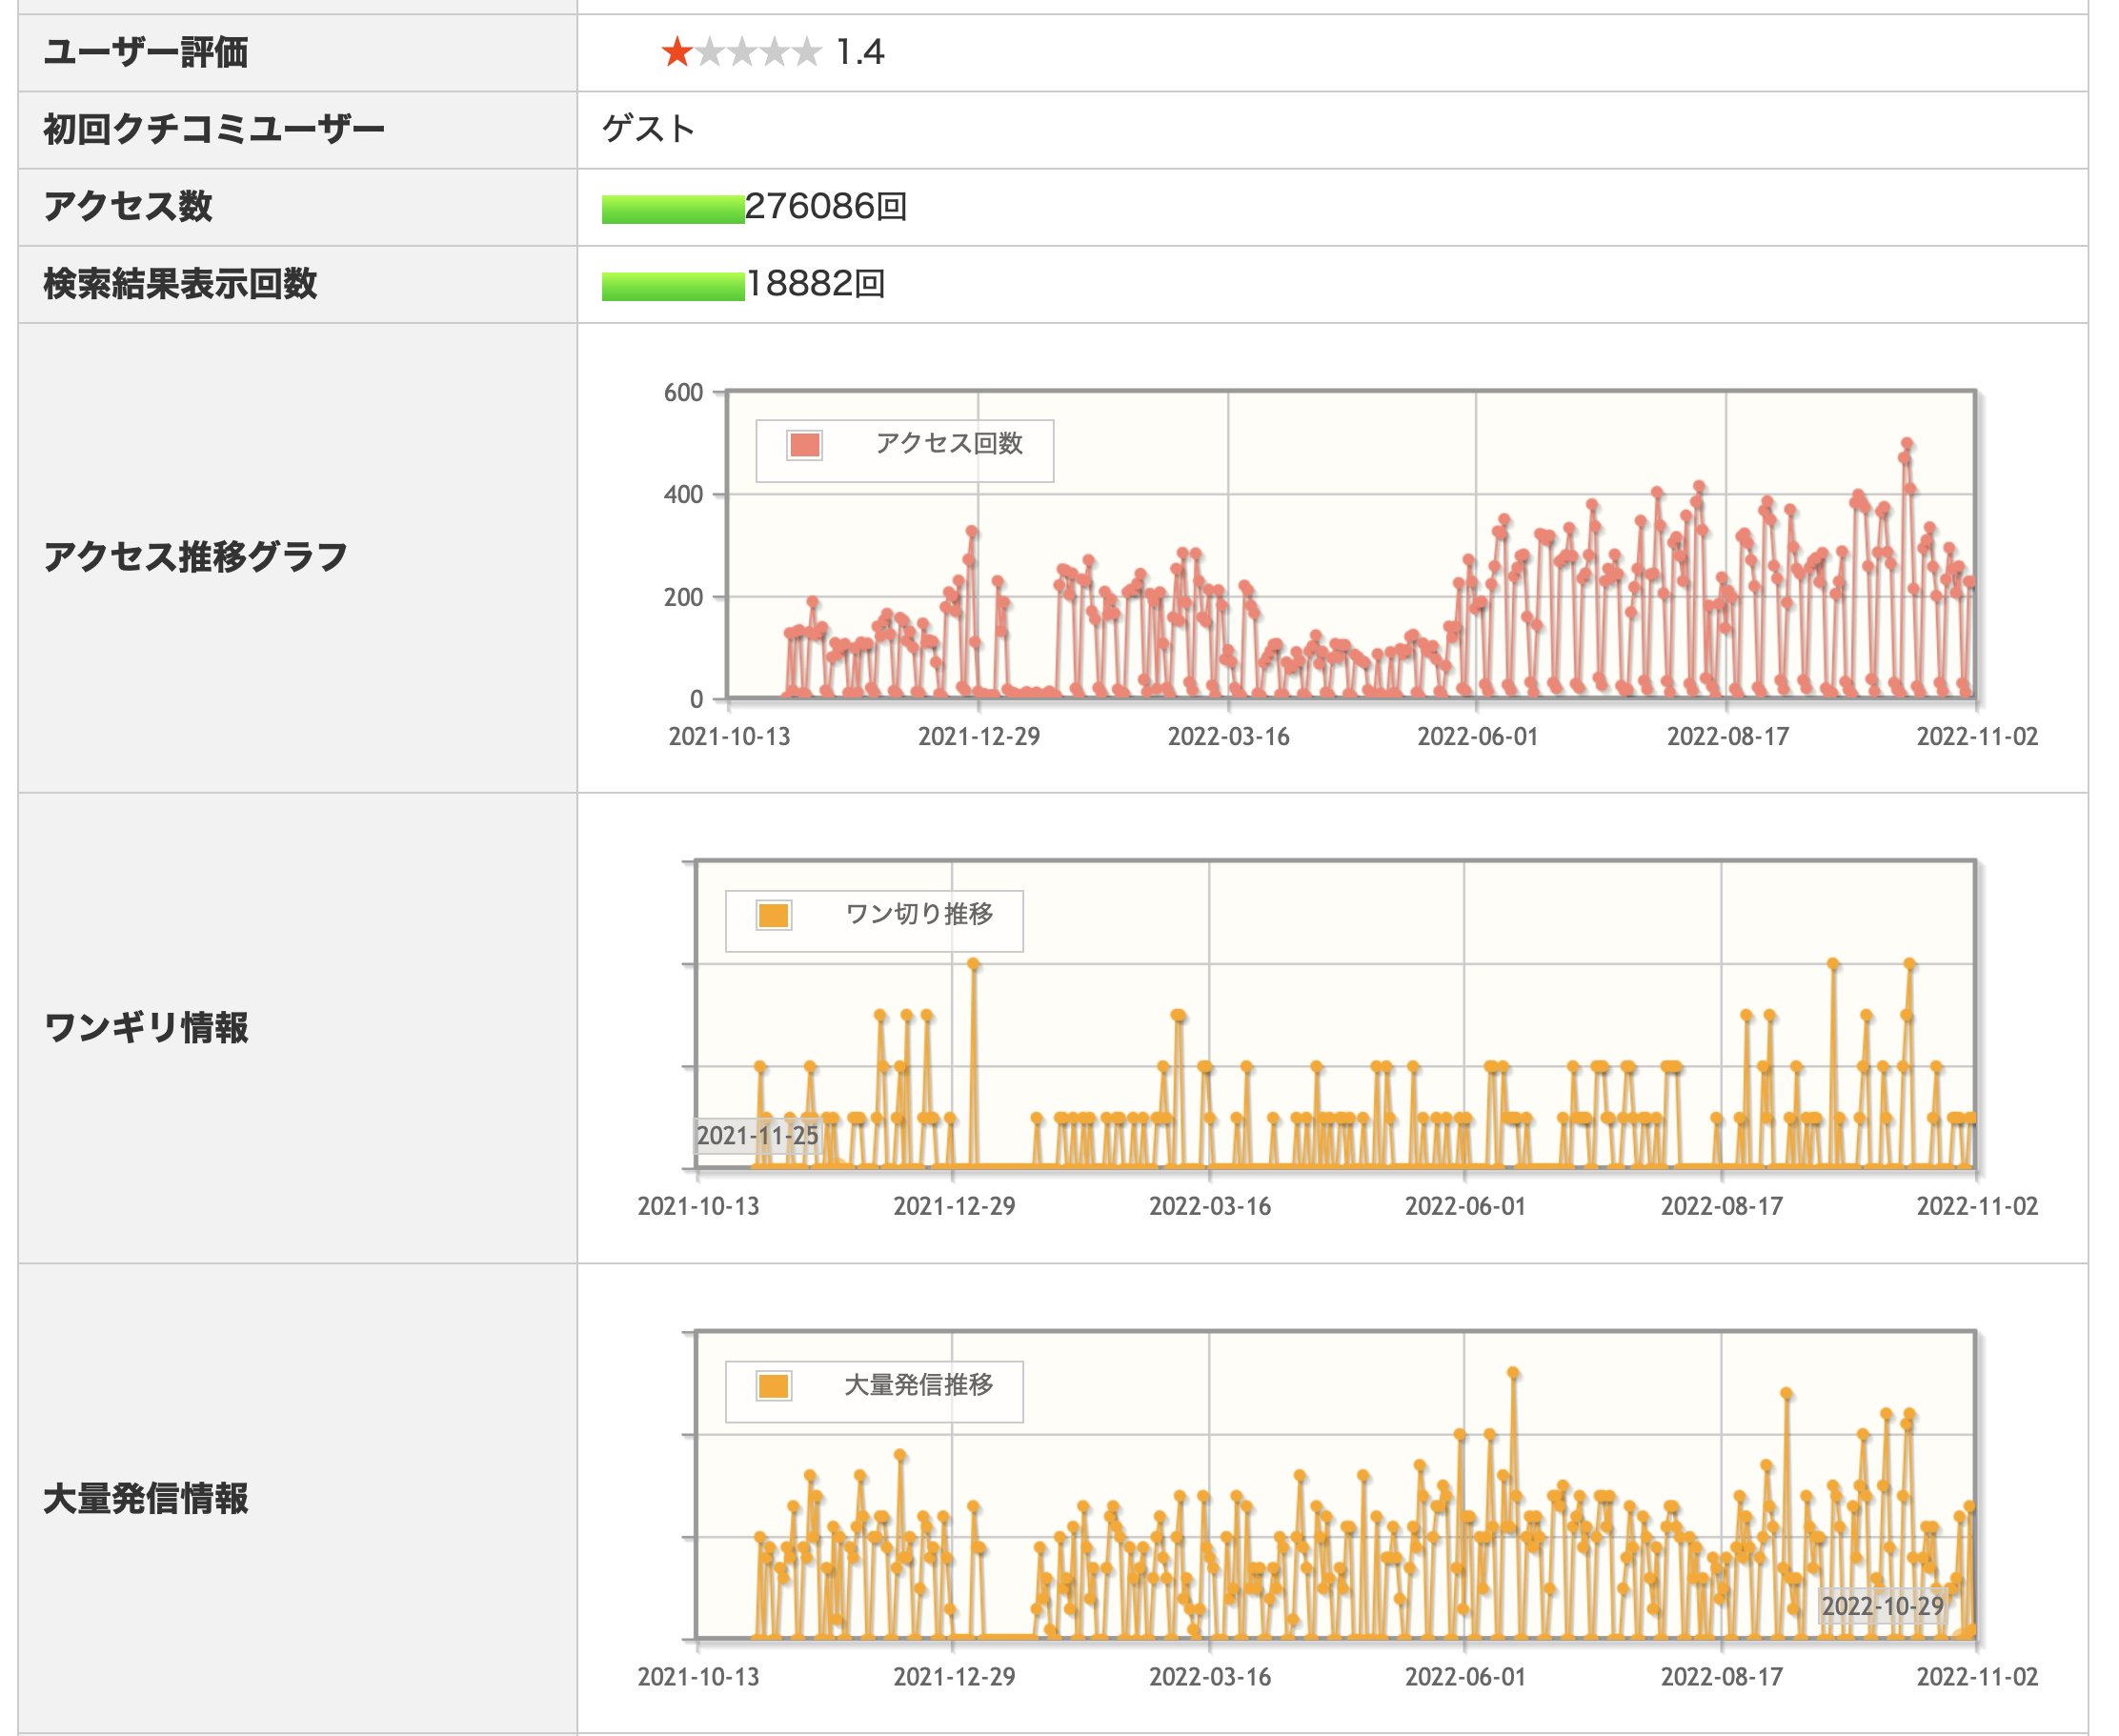Click the 検索結果表示回数 green bar

pyautogui.click(x=672, y=286)
